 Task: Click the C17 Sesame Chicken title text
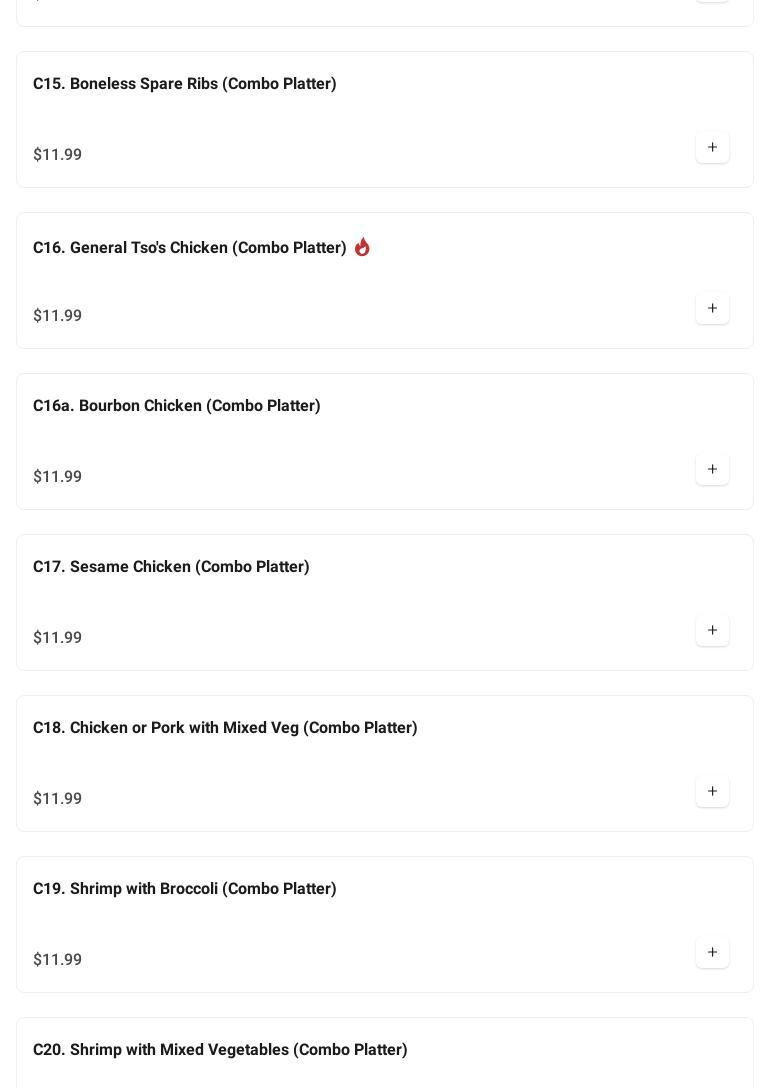[171, 567]
